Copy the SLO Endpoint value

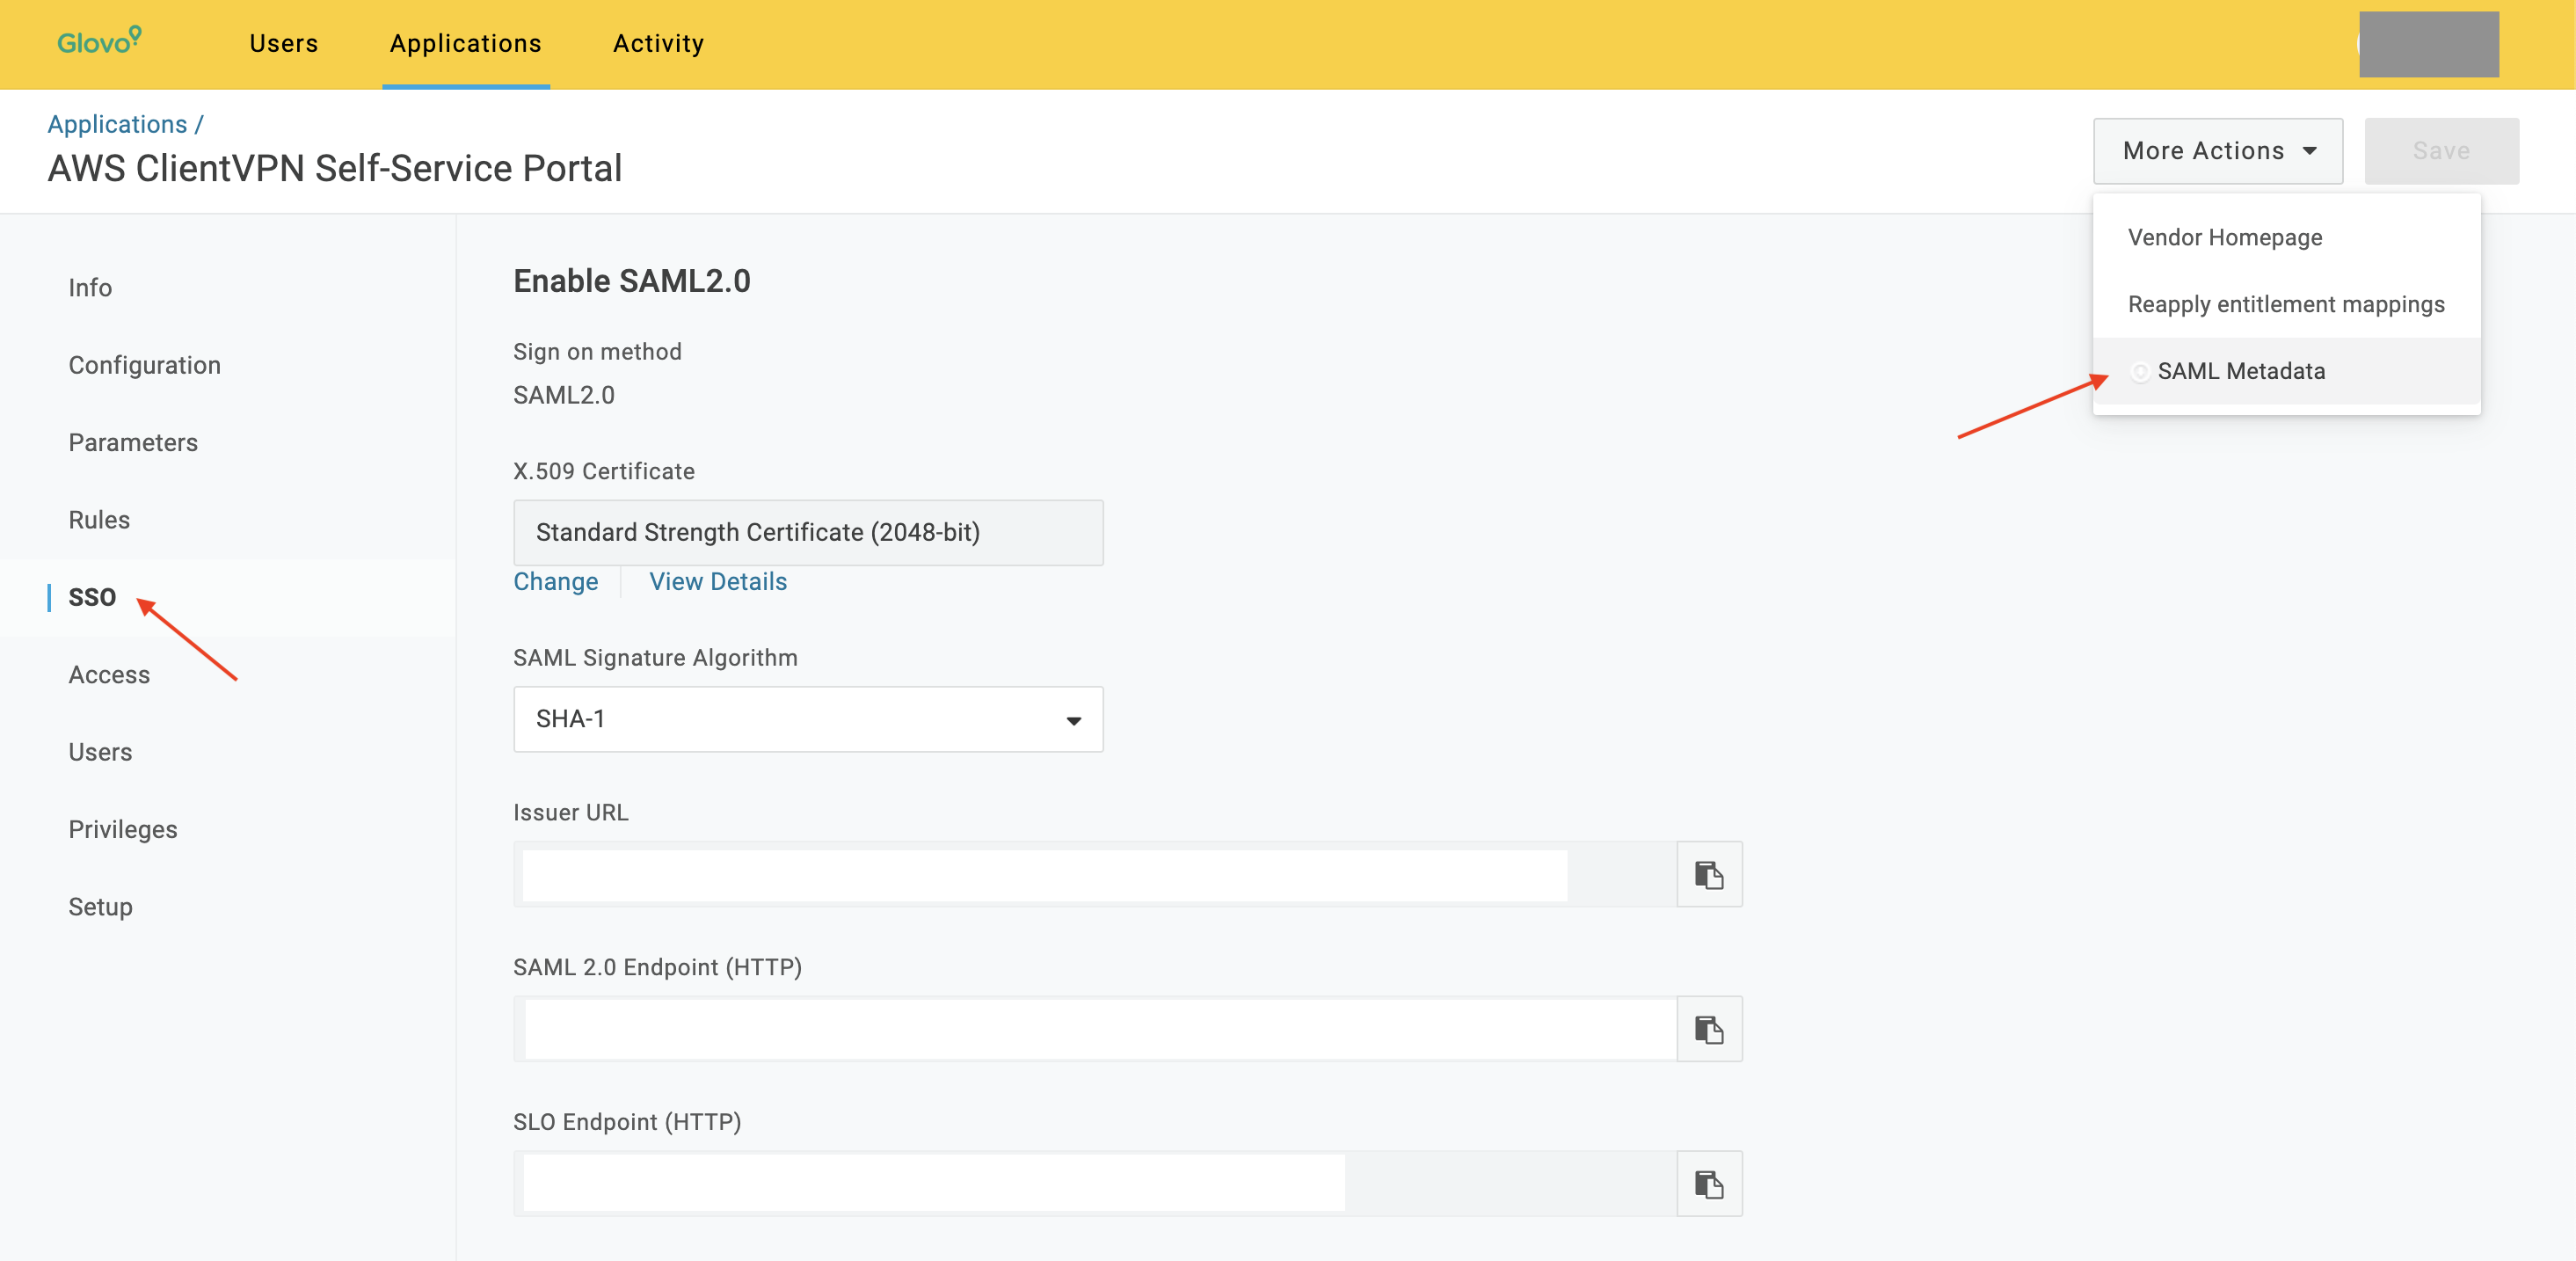coord(1708,1184)
